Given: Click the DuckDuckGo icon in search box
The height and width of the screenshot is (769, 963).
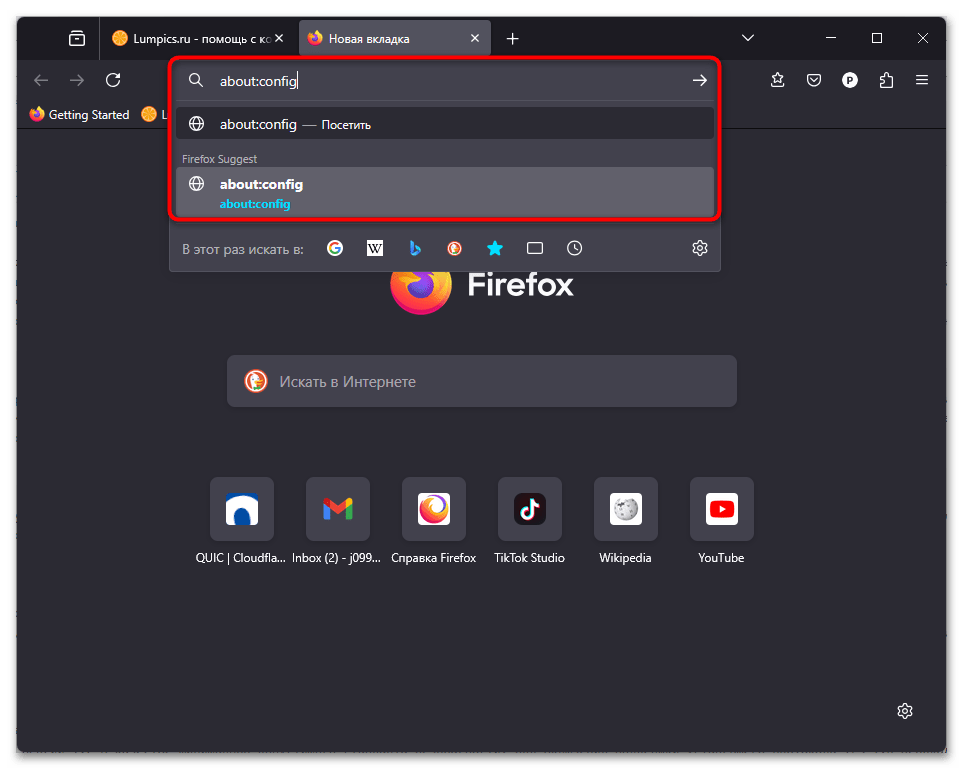Looking at the screenshot, I should point(255,381).
